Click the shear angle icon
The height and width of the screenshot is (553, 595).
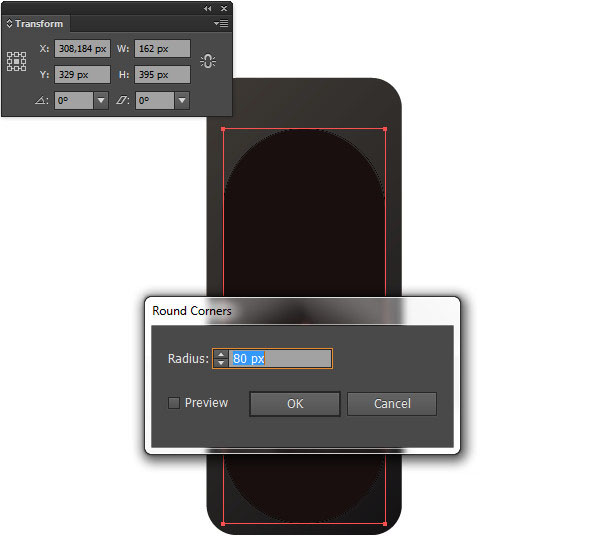pyautogui.click(x=122, y=101)
